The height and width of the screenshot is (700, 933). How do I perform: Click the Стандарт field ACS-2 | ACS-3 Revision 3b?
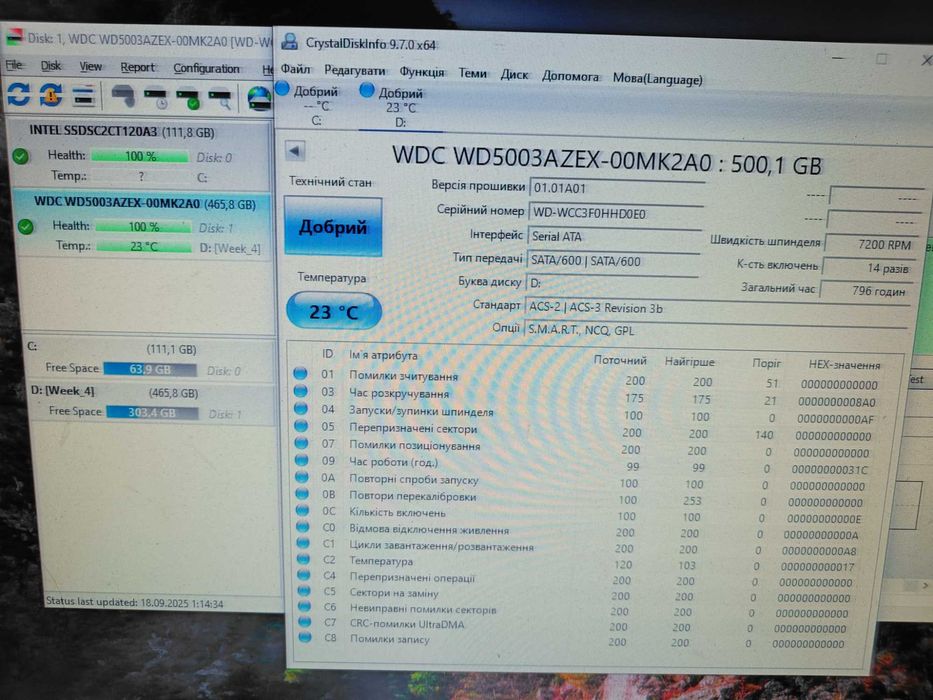click(x=718, y=308)
